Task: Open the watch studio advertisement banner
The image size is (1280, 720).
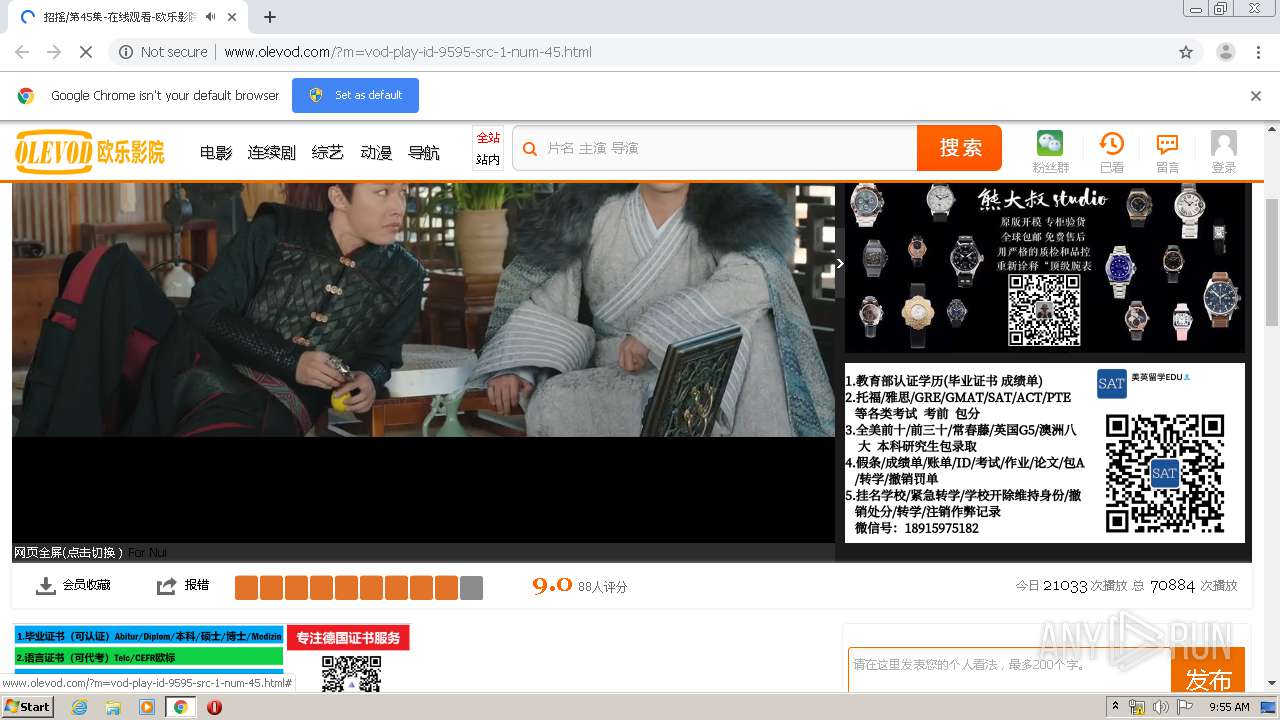Action: 1045,268
